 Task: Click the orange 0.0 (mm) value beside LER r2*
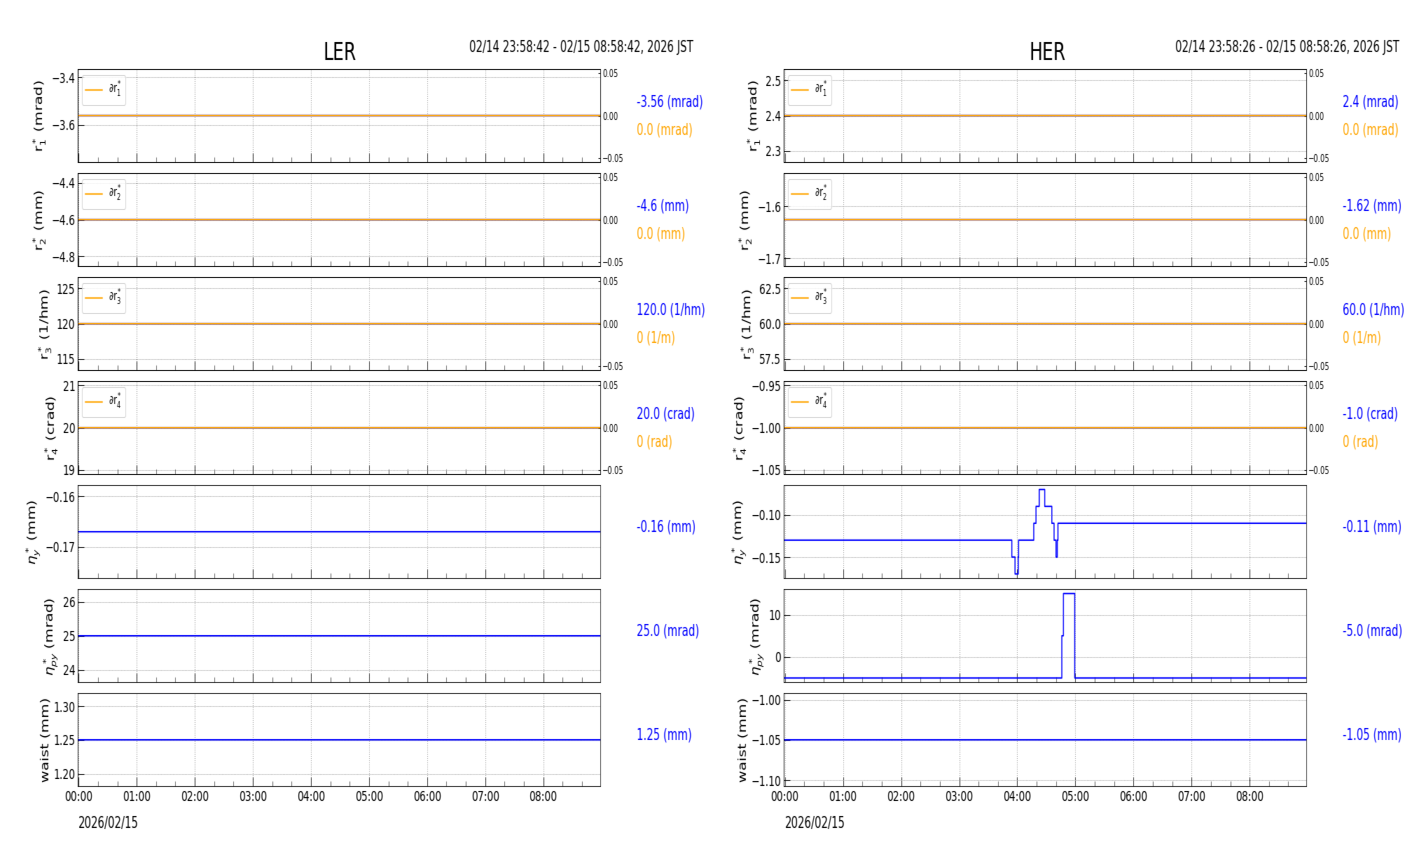coord(661,234)
